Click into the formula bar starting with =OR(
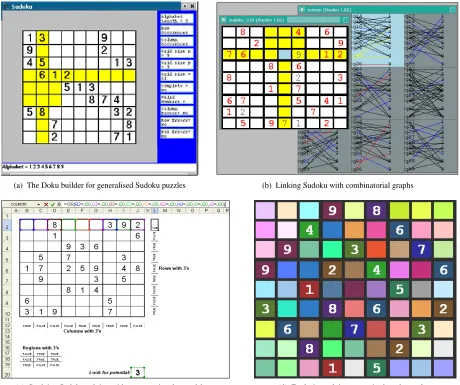Screen dimensions: 460x385 coord(145,204)
